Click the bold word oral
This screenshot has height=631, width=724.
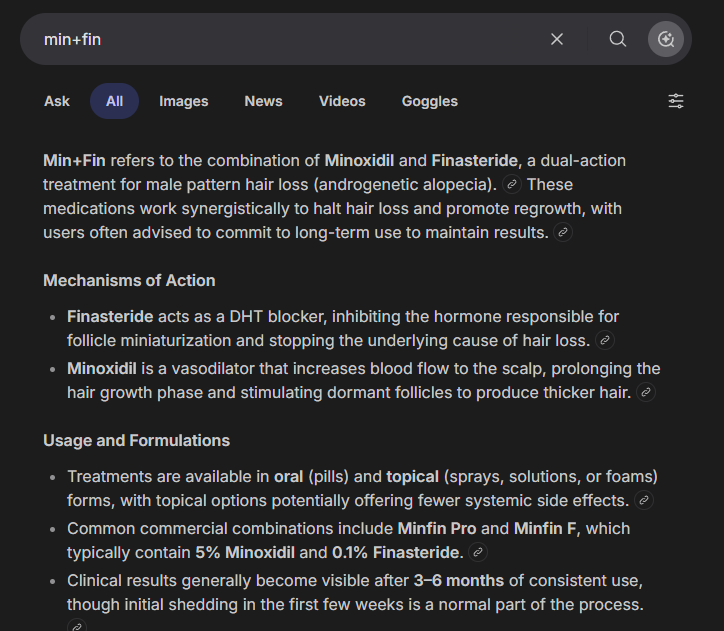coord(289,477)
